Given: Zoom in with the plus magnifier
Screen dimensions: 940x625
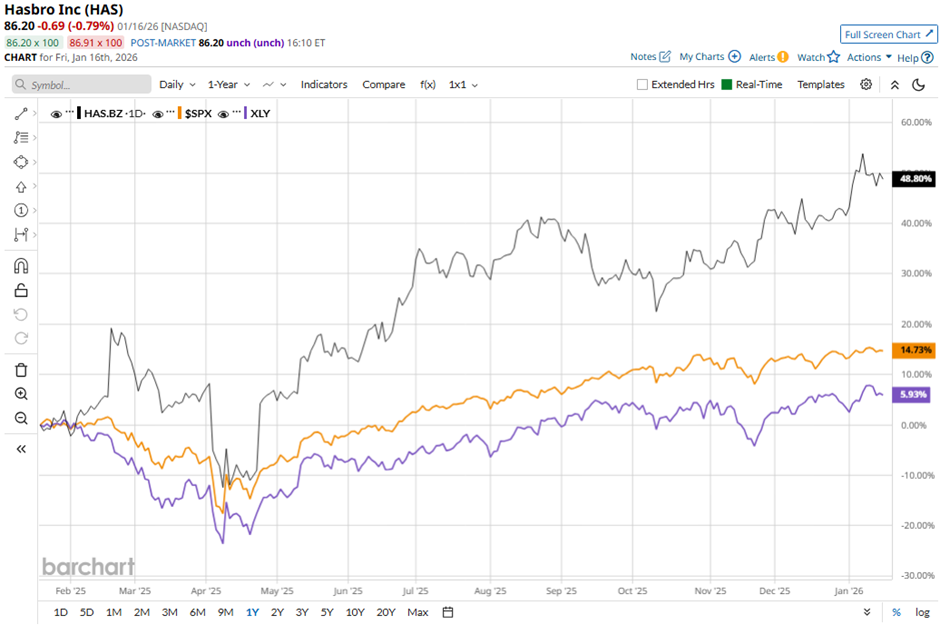Looking at the screenshot, I should click(21, 394).
